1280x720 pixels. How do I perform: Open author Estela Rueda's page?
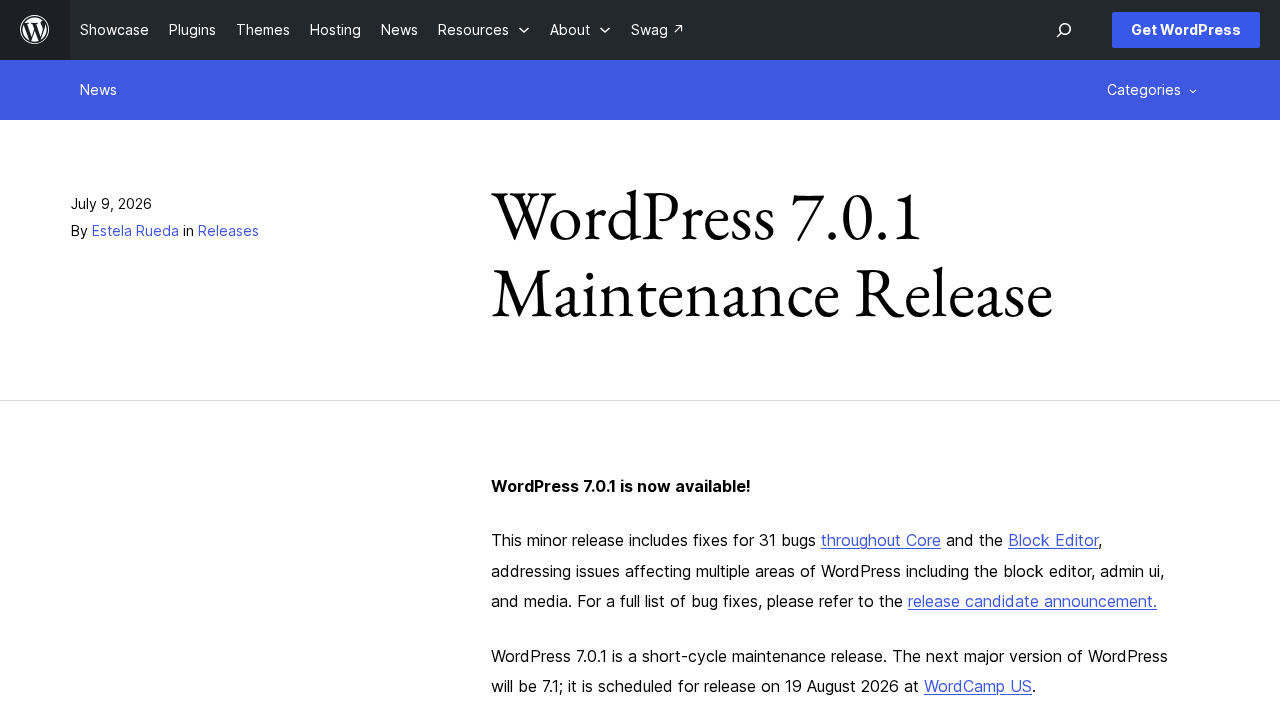[x=135, y=231]
